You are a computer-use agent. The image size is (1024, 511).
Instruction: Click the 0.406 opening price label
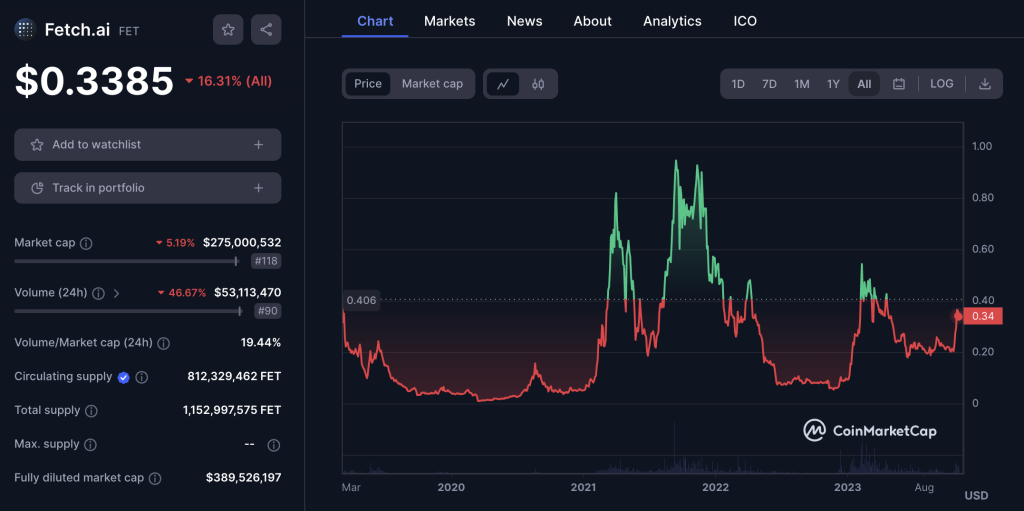tap(361, 301)
